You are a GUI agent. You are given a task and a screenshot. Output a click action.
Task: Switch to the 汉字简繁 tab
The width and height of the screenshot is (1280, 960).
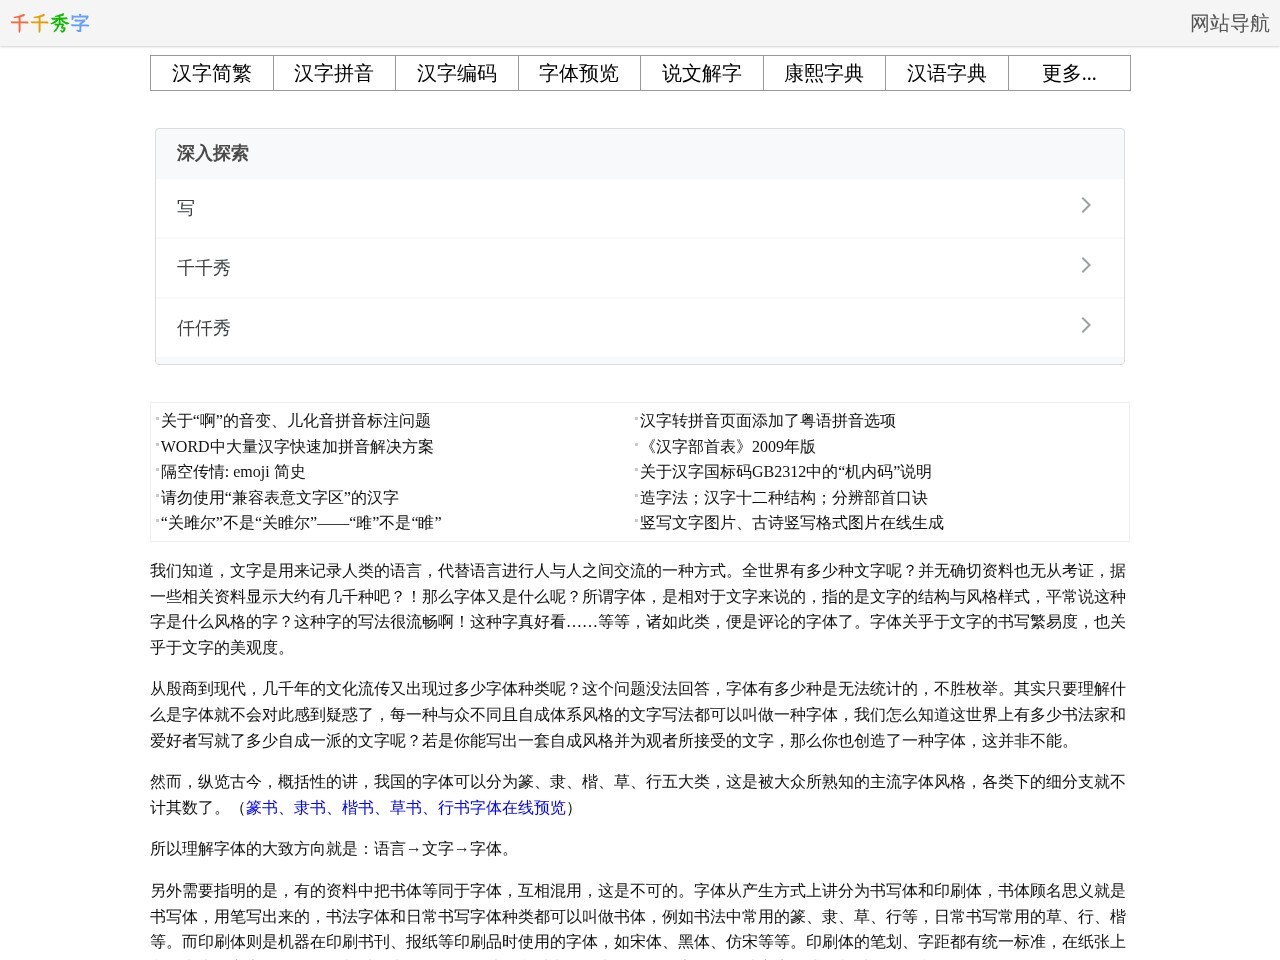212,73
